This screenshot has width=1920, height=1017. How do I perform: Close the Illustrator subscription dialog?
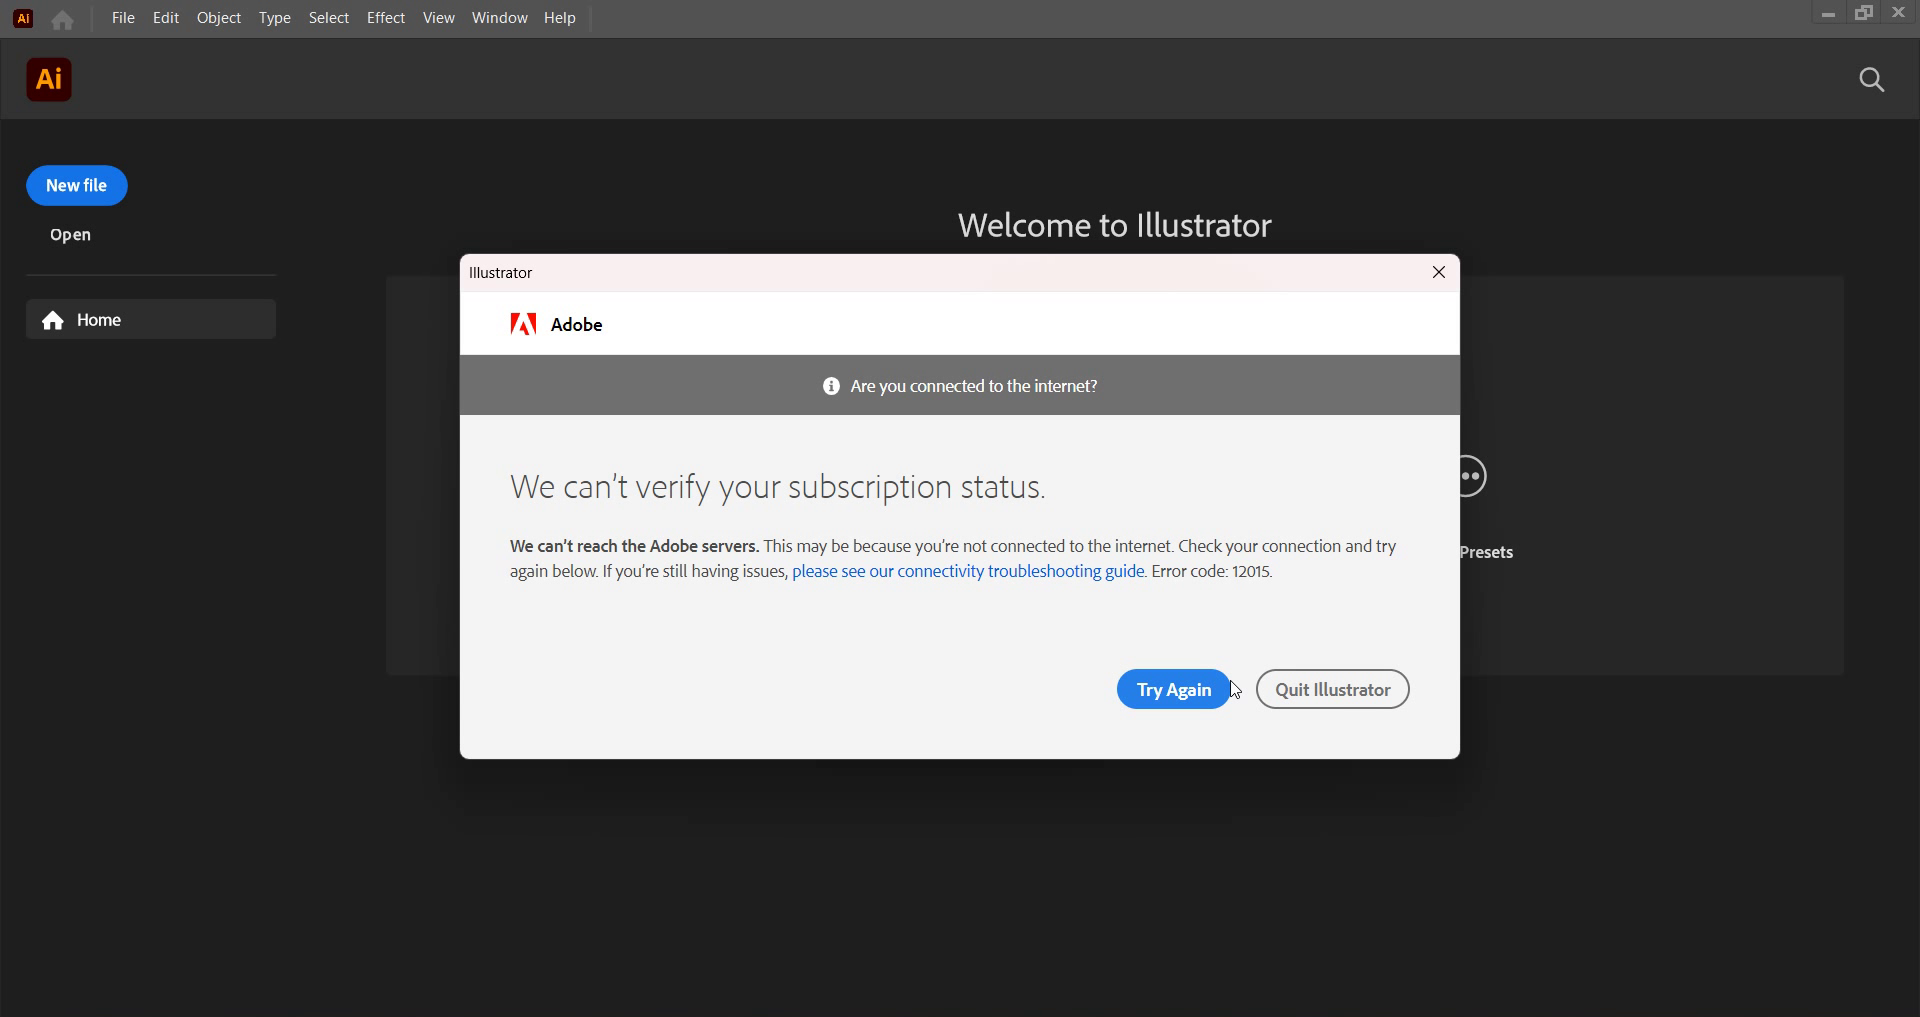coord(1438,272)
